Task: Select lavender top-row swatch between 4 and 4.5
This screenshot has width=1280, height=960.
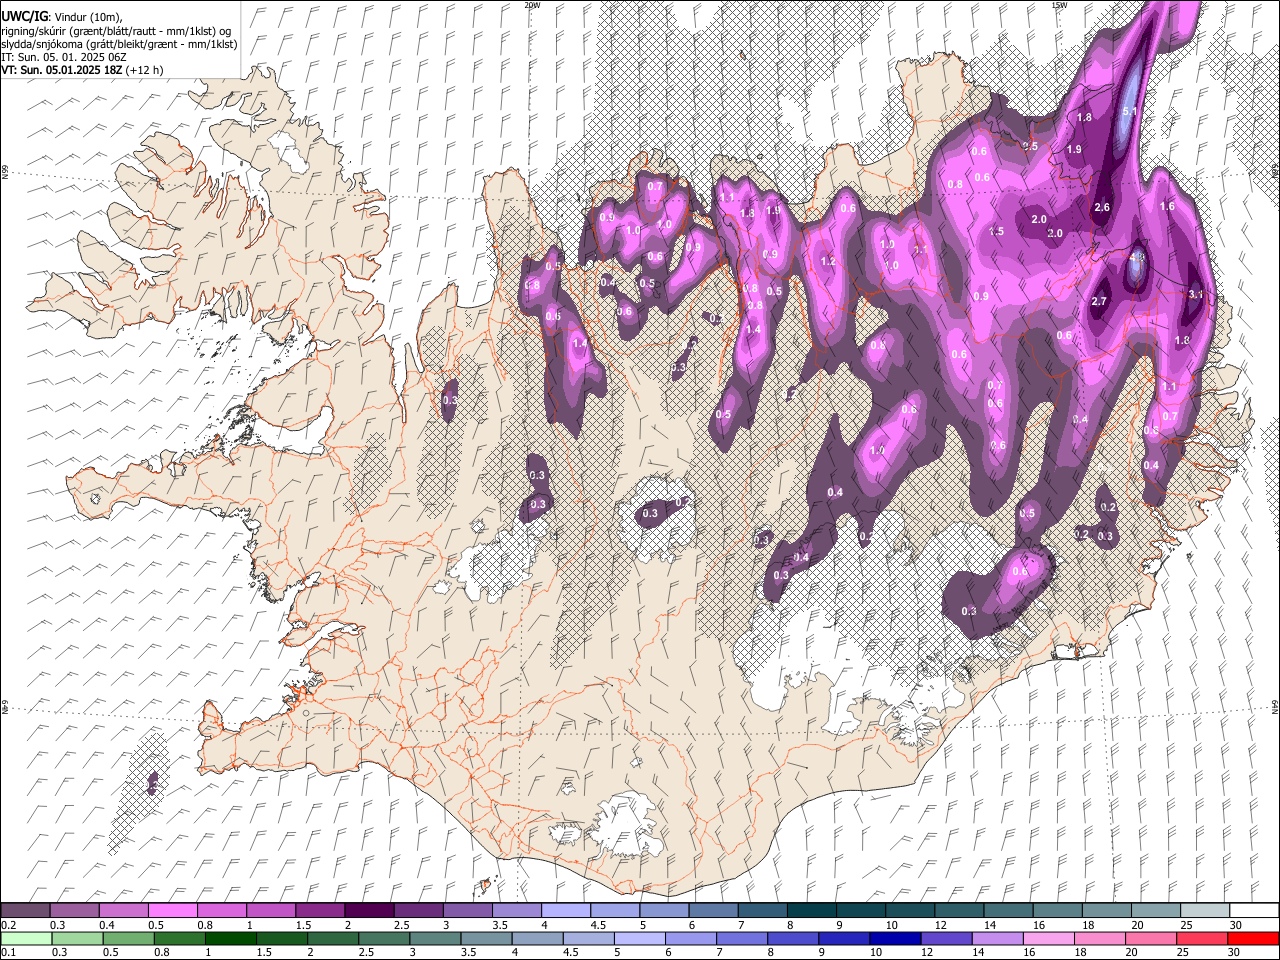Action: (x=565, y=911)
